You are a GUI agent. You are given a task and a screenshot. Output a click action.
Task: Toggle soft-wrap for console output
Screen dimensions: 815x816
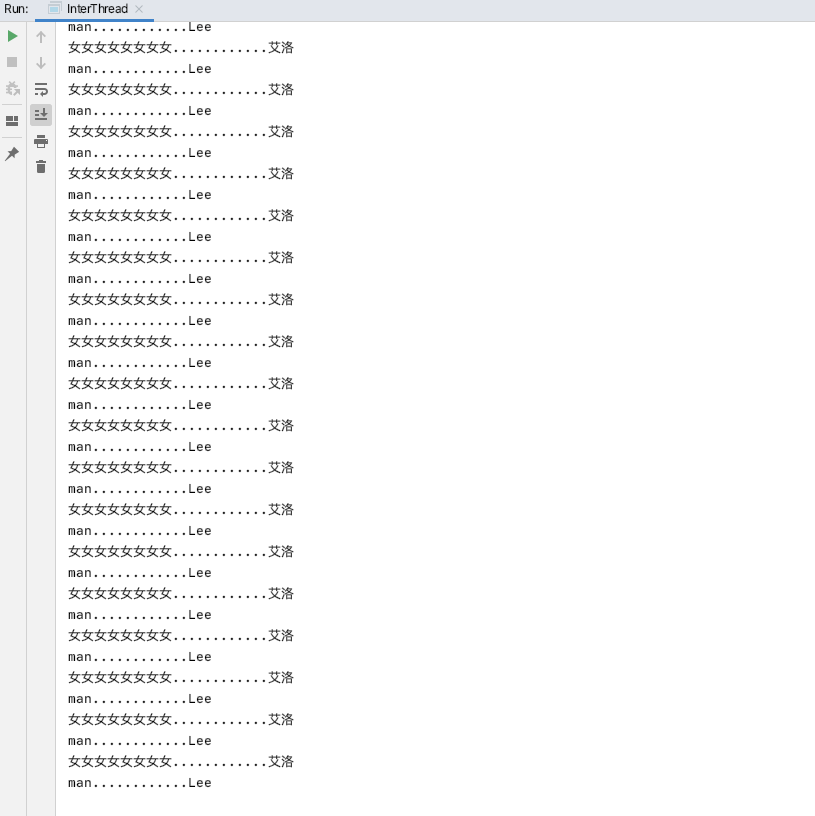pos(41,89)
